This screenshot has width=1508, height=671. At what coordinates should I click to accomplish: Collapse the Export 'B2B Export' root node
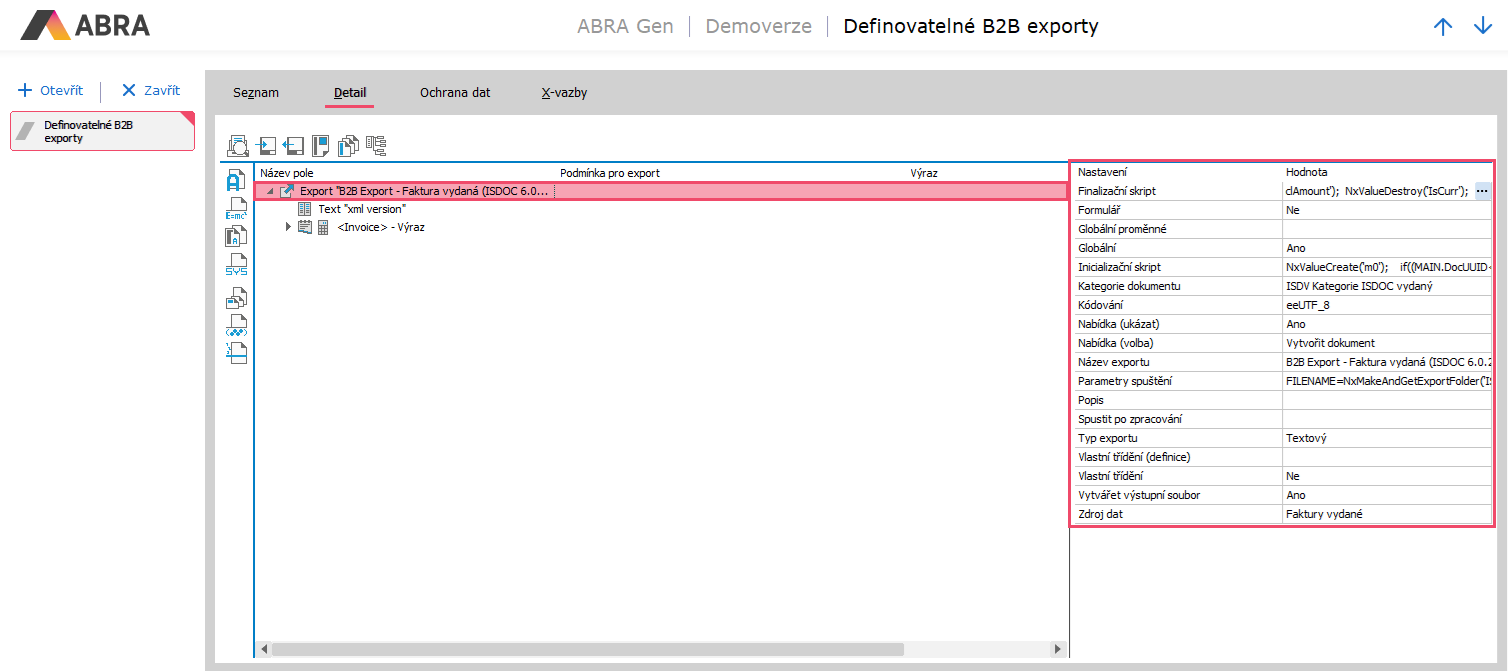coord(270,191)
